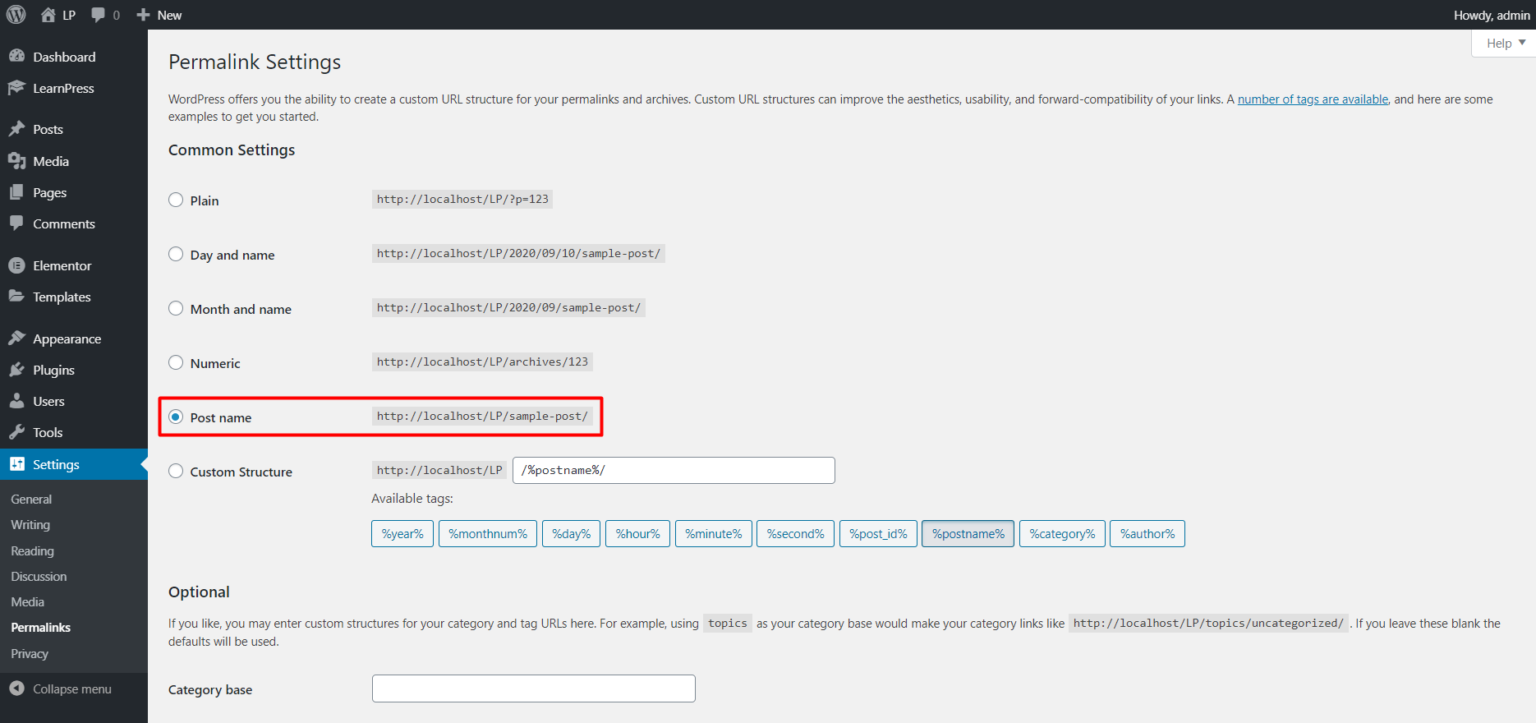Click the Tools wrench icon

[x=16, y=433]
